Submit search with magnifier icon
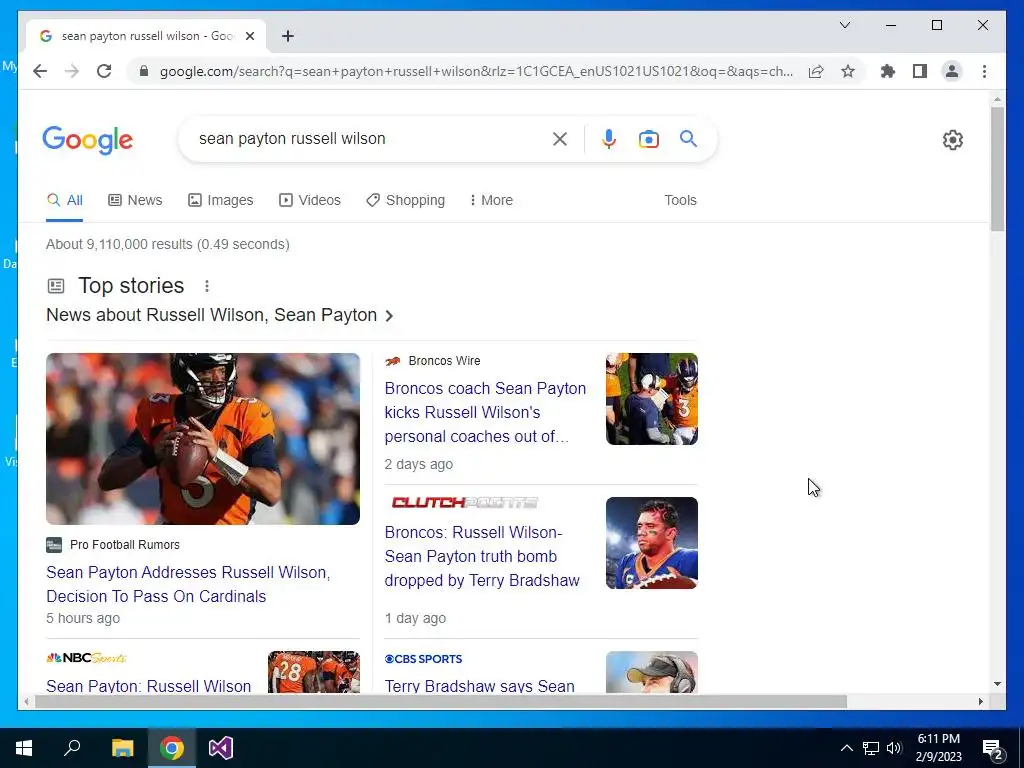The image size is (1024, 768). [x=688, y=138]
